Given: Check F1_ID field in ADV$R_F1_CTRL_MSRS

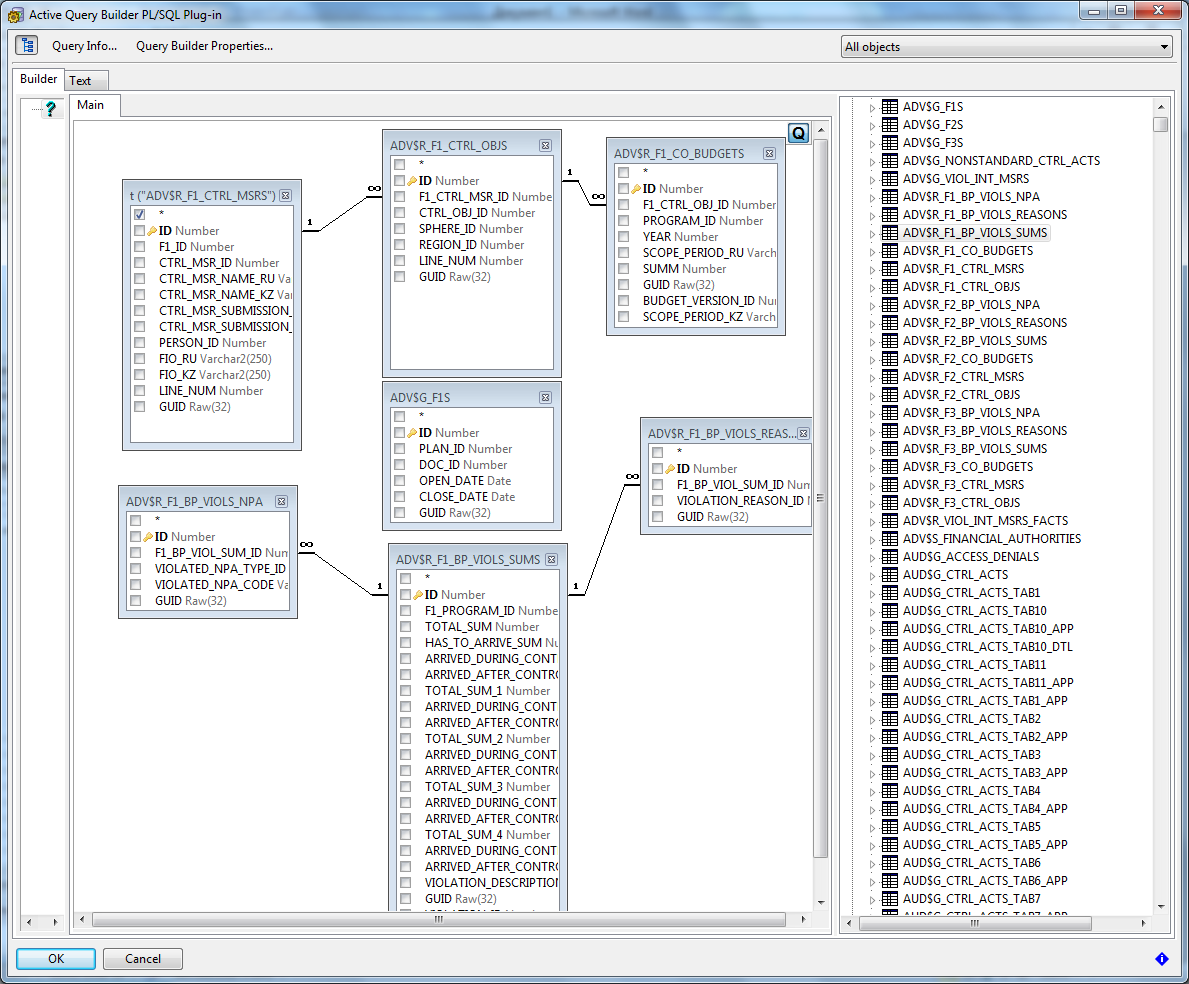Looking at the screenshot, I should pyautogui.click(x=140, y=247).
